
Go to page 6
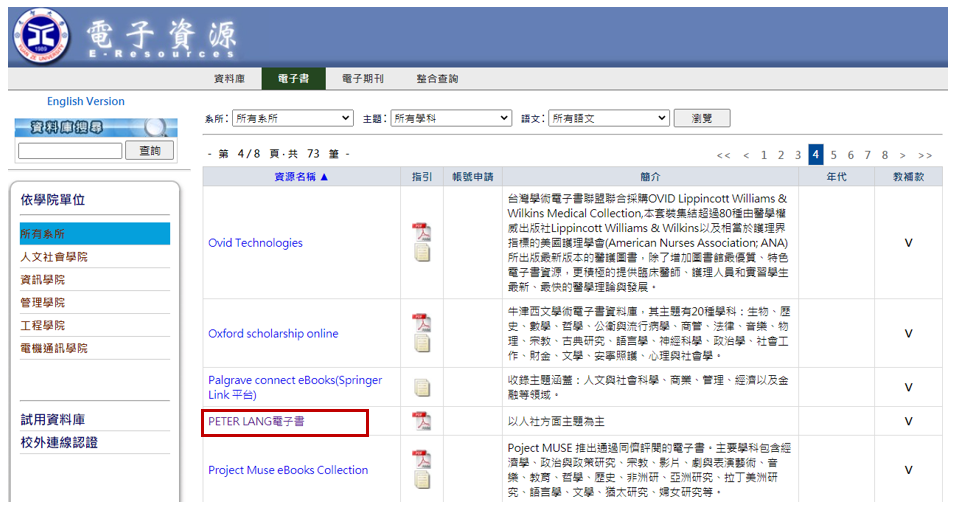(x=851, y=155)
